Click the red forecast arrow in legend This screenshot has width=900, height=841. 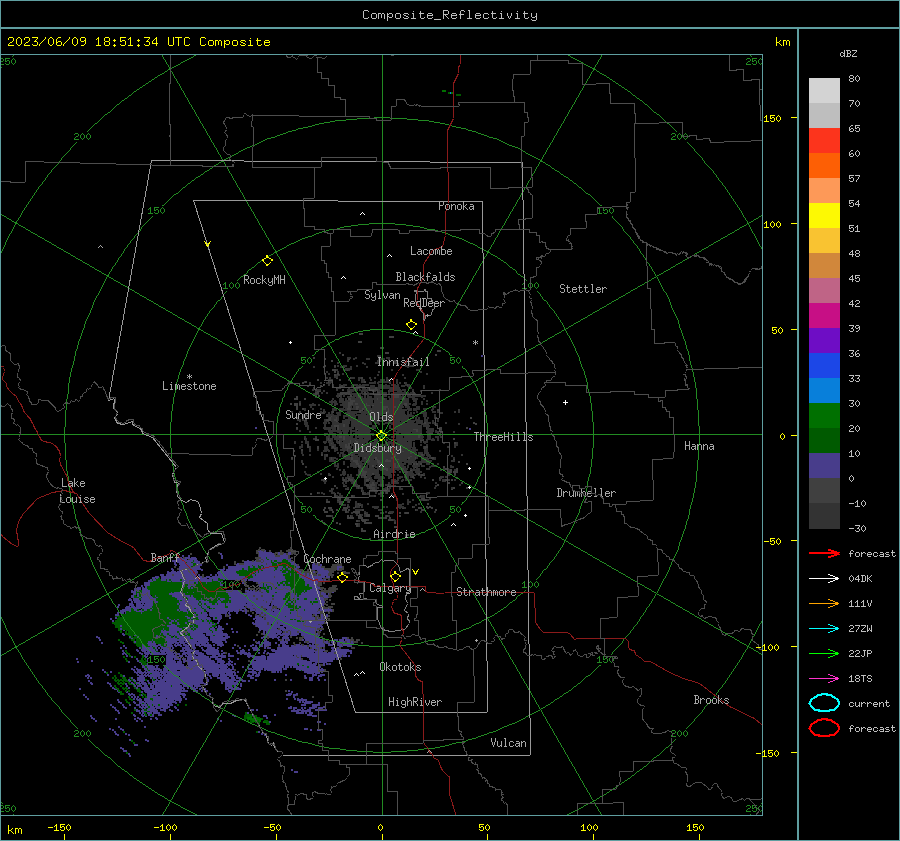[x=824, y=553]
